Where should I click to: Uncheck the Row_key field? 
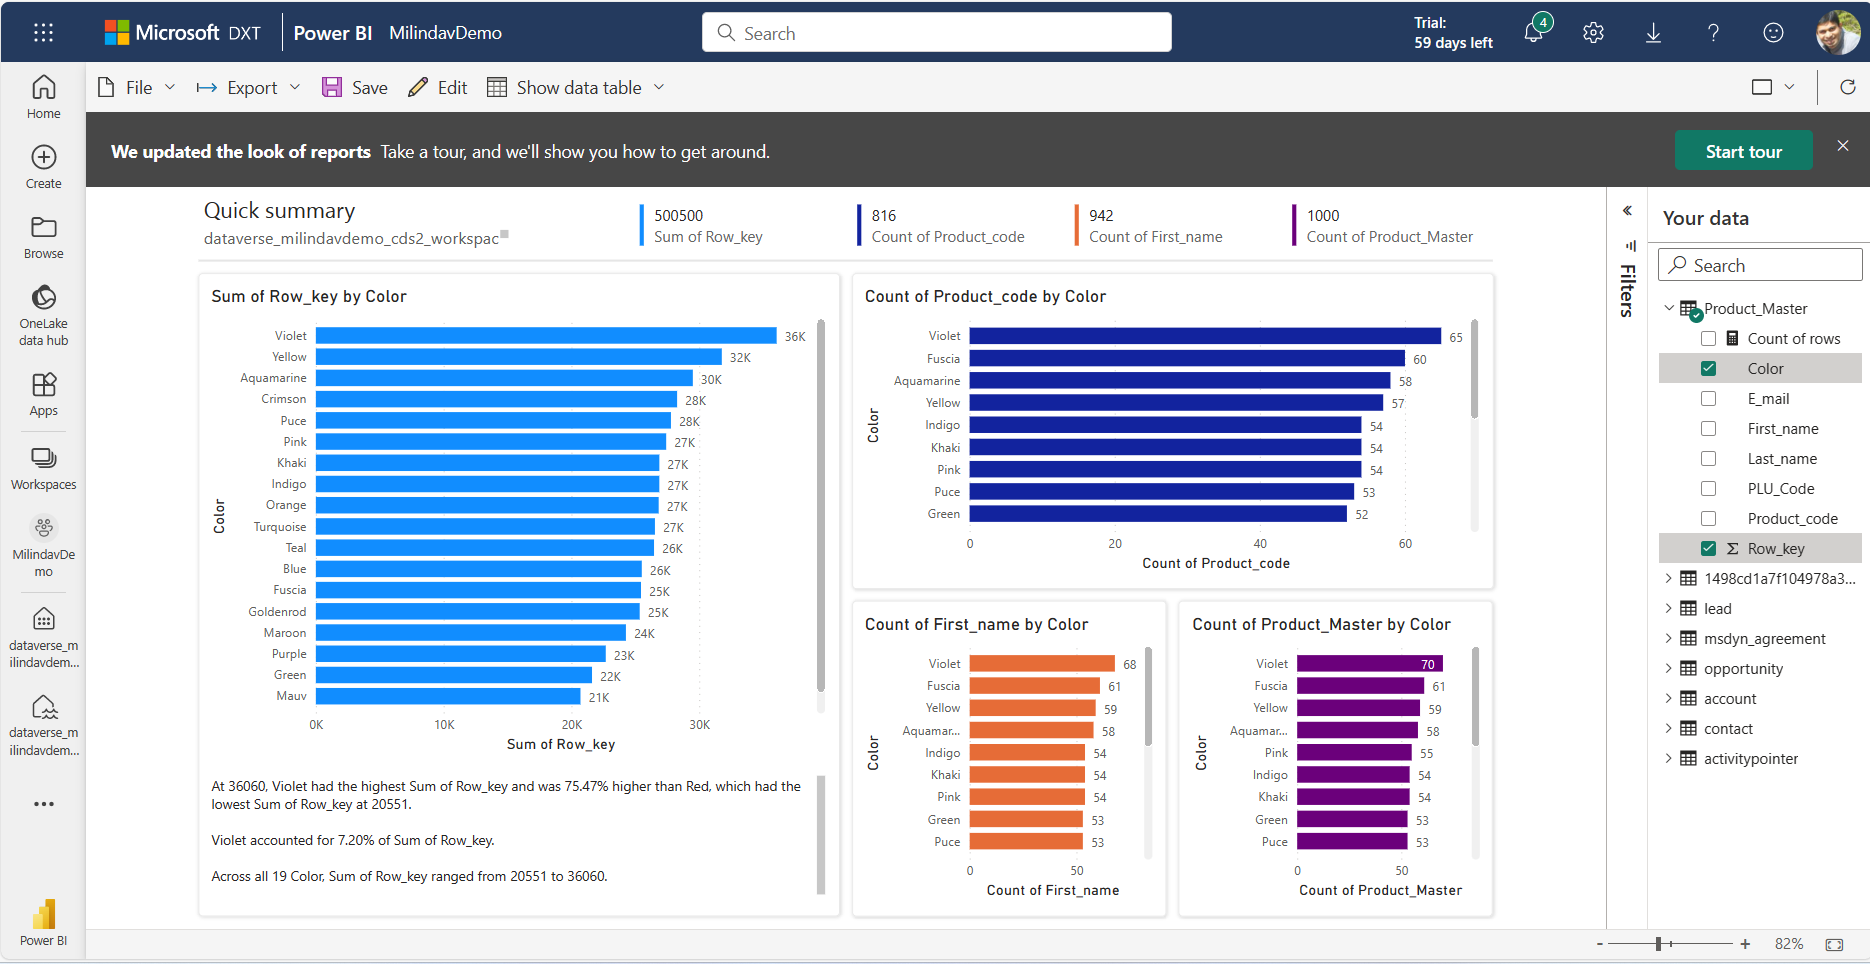coord(1709,548)
